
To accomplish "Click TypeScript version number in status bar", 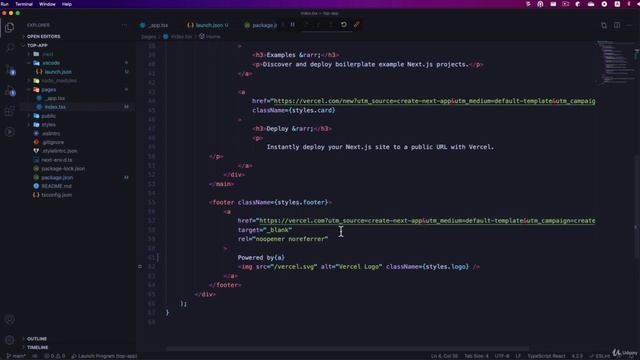I will pos(577,356).
